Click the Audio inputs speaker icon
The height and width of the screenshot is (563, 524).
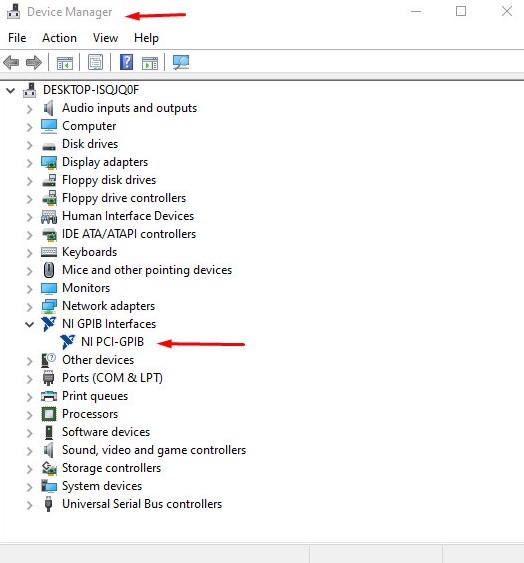[x=48, y=108]
